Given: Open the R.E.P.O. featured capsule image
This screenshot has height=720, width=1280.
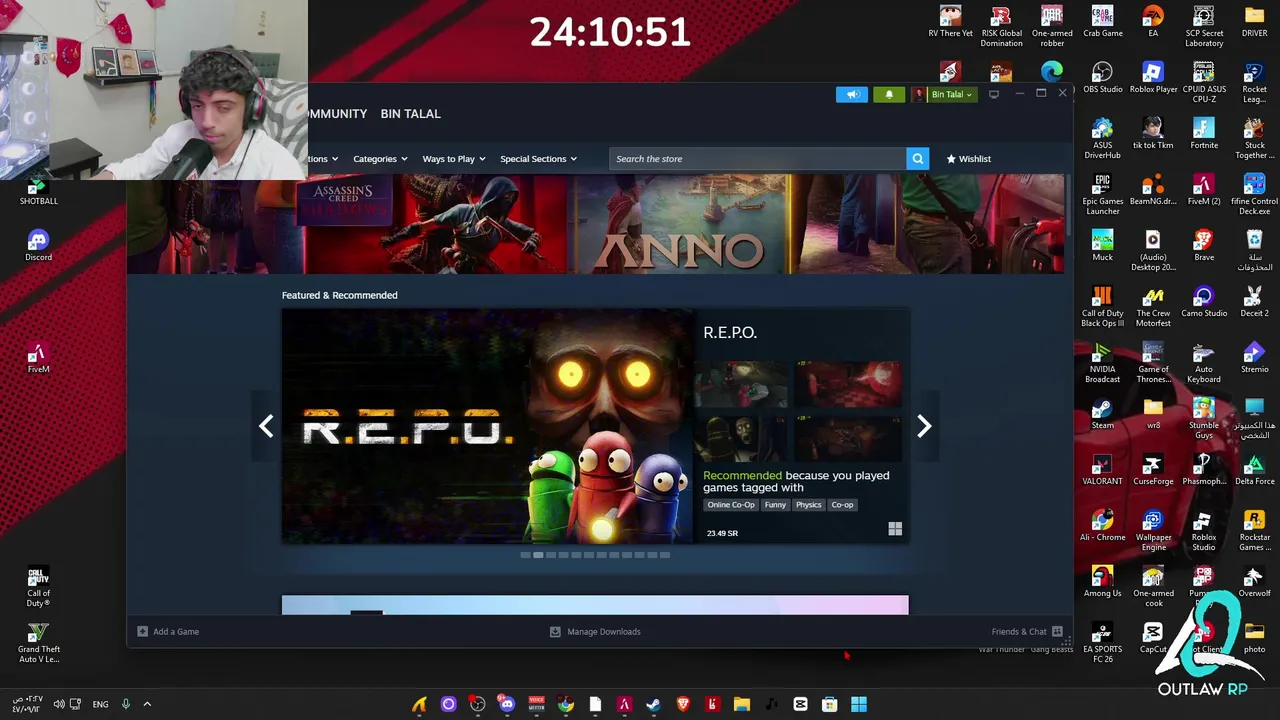Looking at the screenshot, I should click(x=487, y=427).
